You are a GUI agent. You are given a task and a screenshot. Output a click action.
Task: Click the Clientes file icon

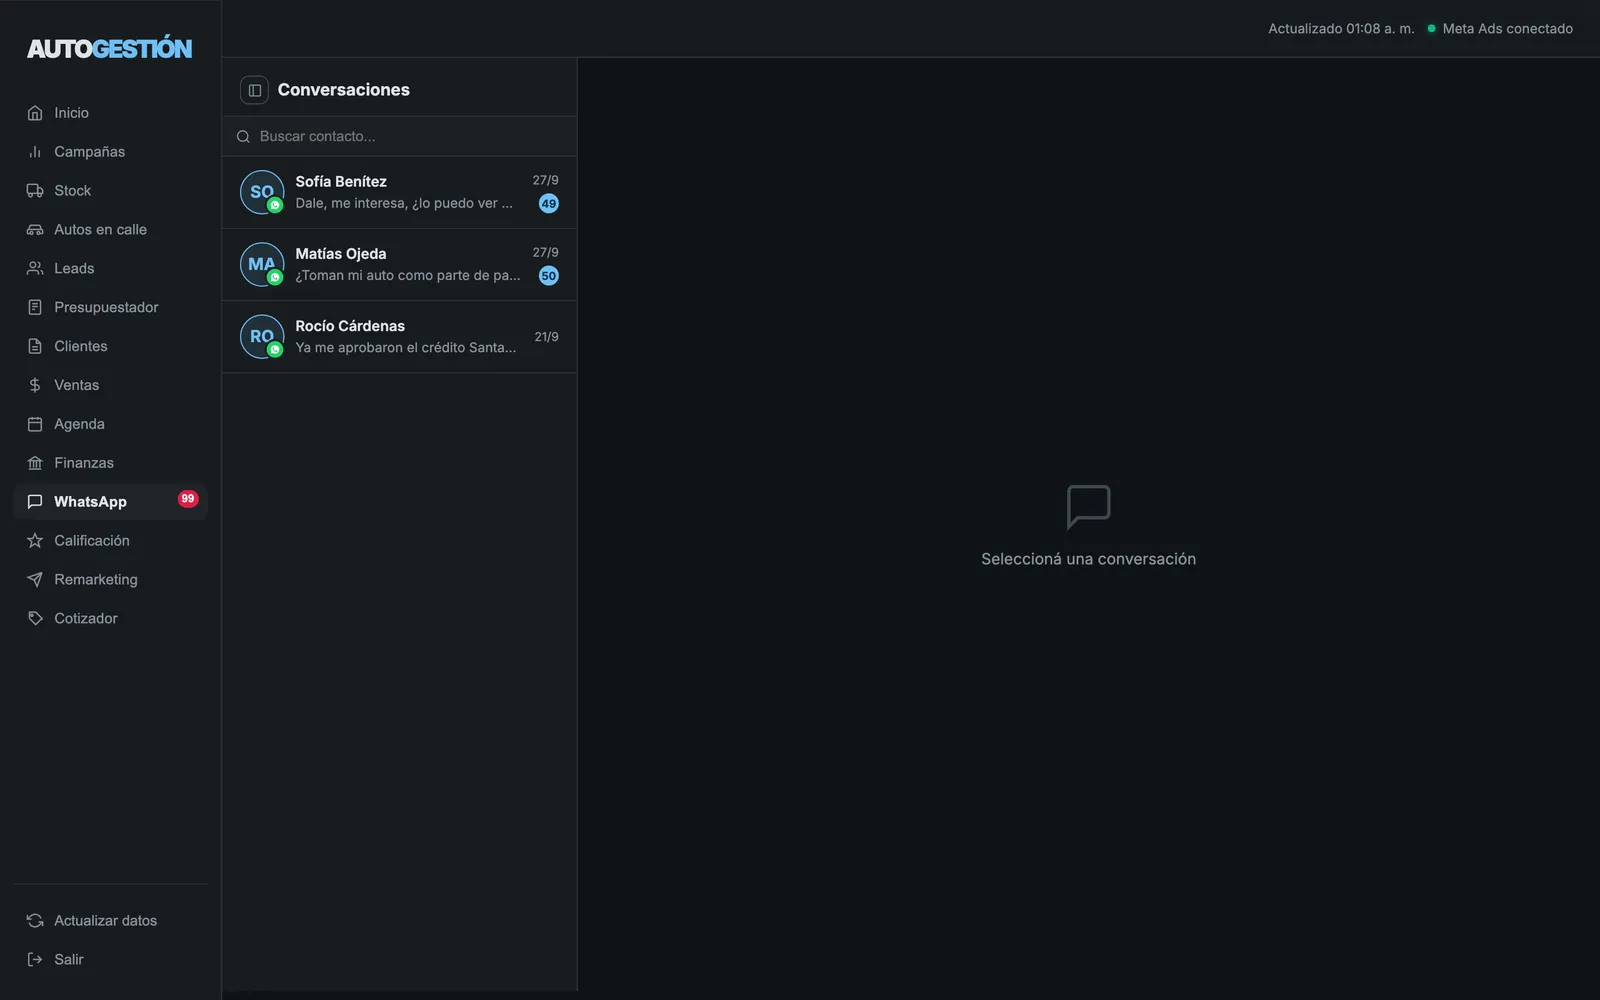tap(35, 347)
